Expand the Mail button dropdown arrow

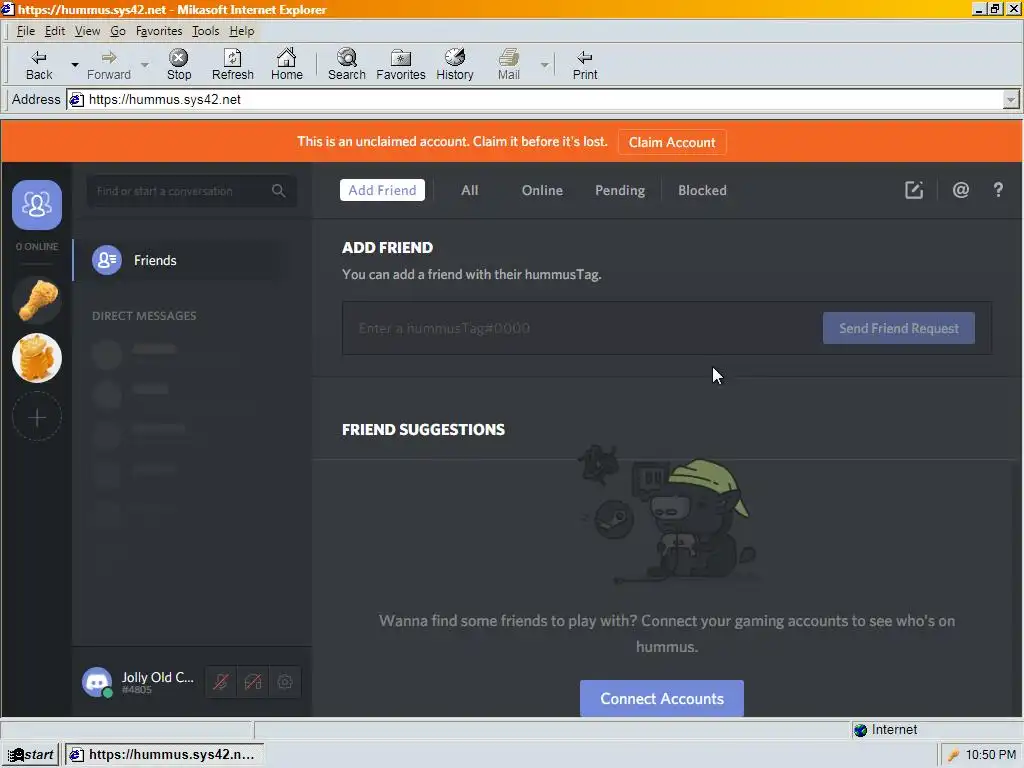544,65
